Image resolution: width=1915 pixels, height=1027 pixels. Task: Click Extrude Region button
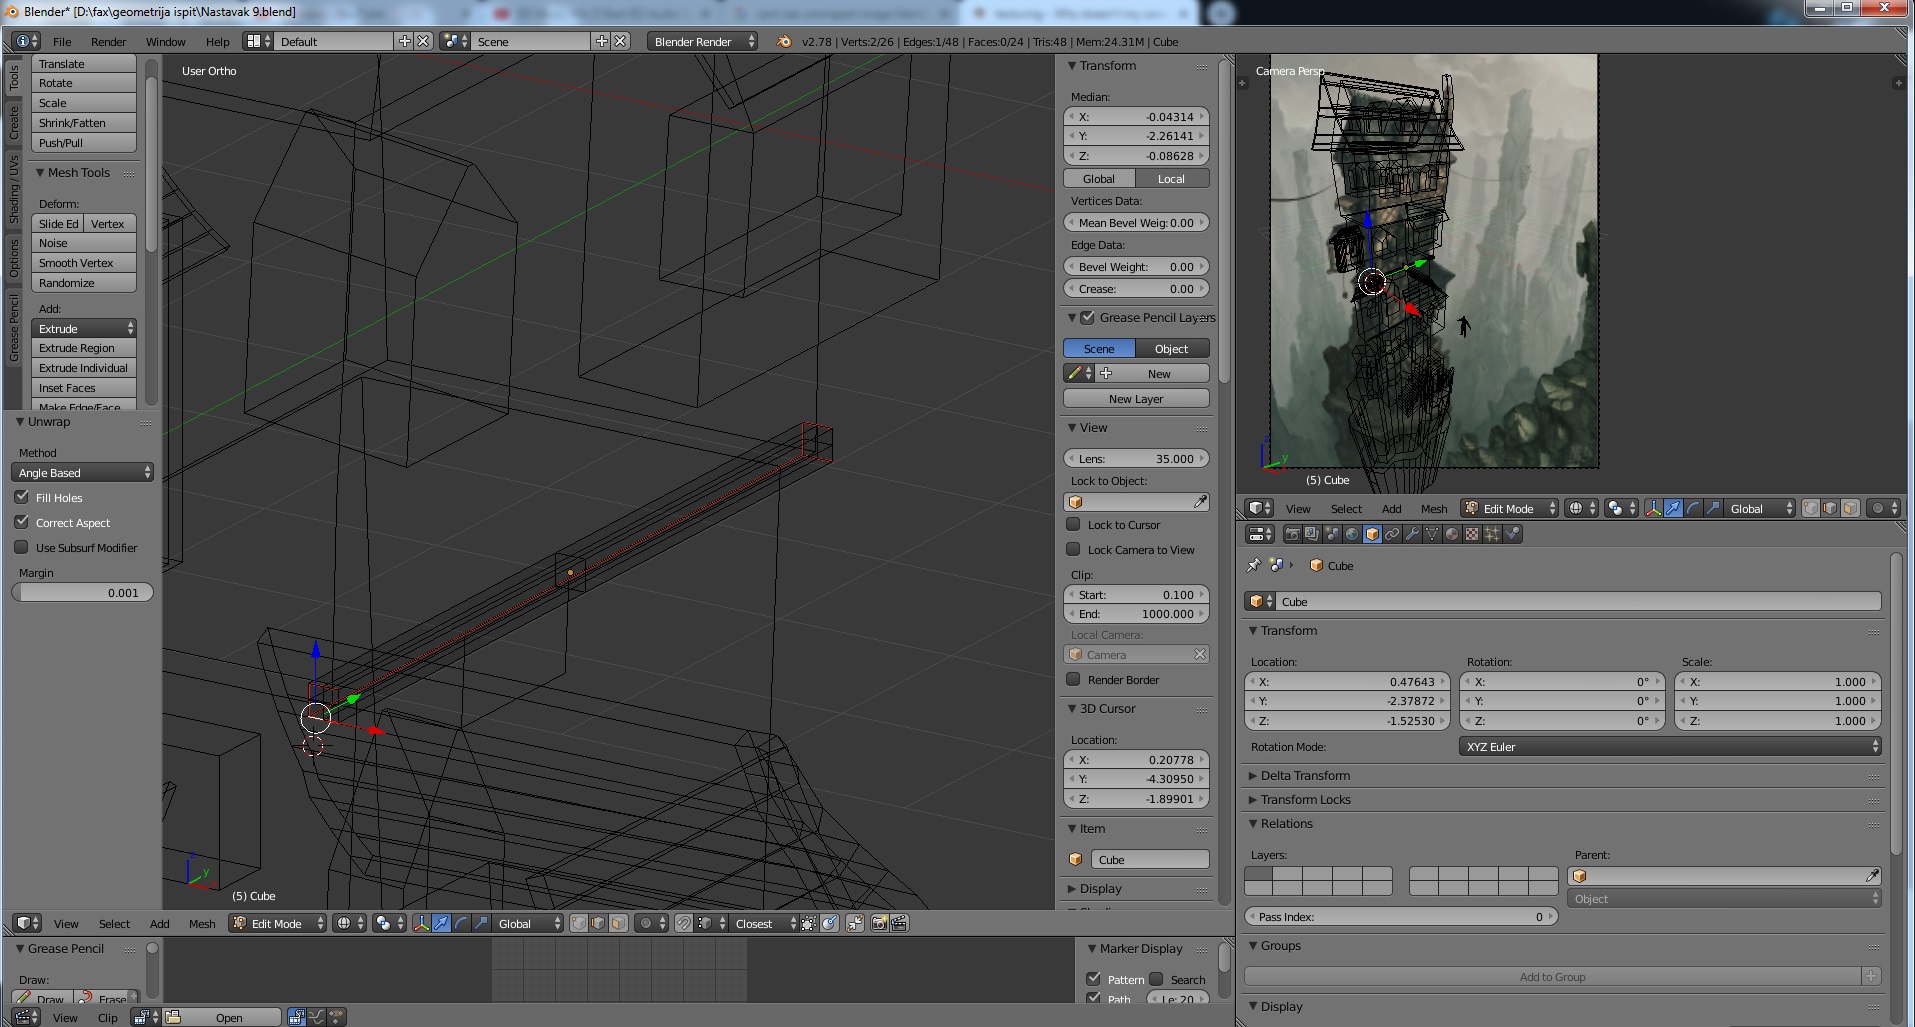[84, 348]
